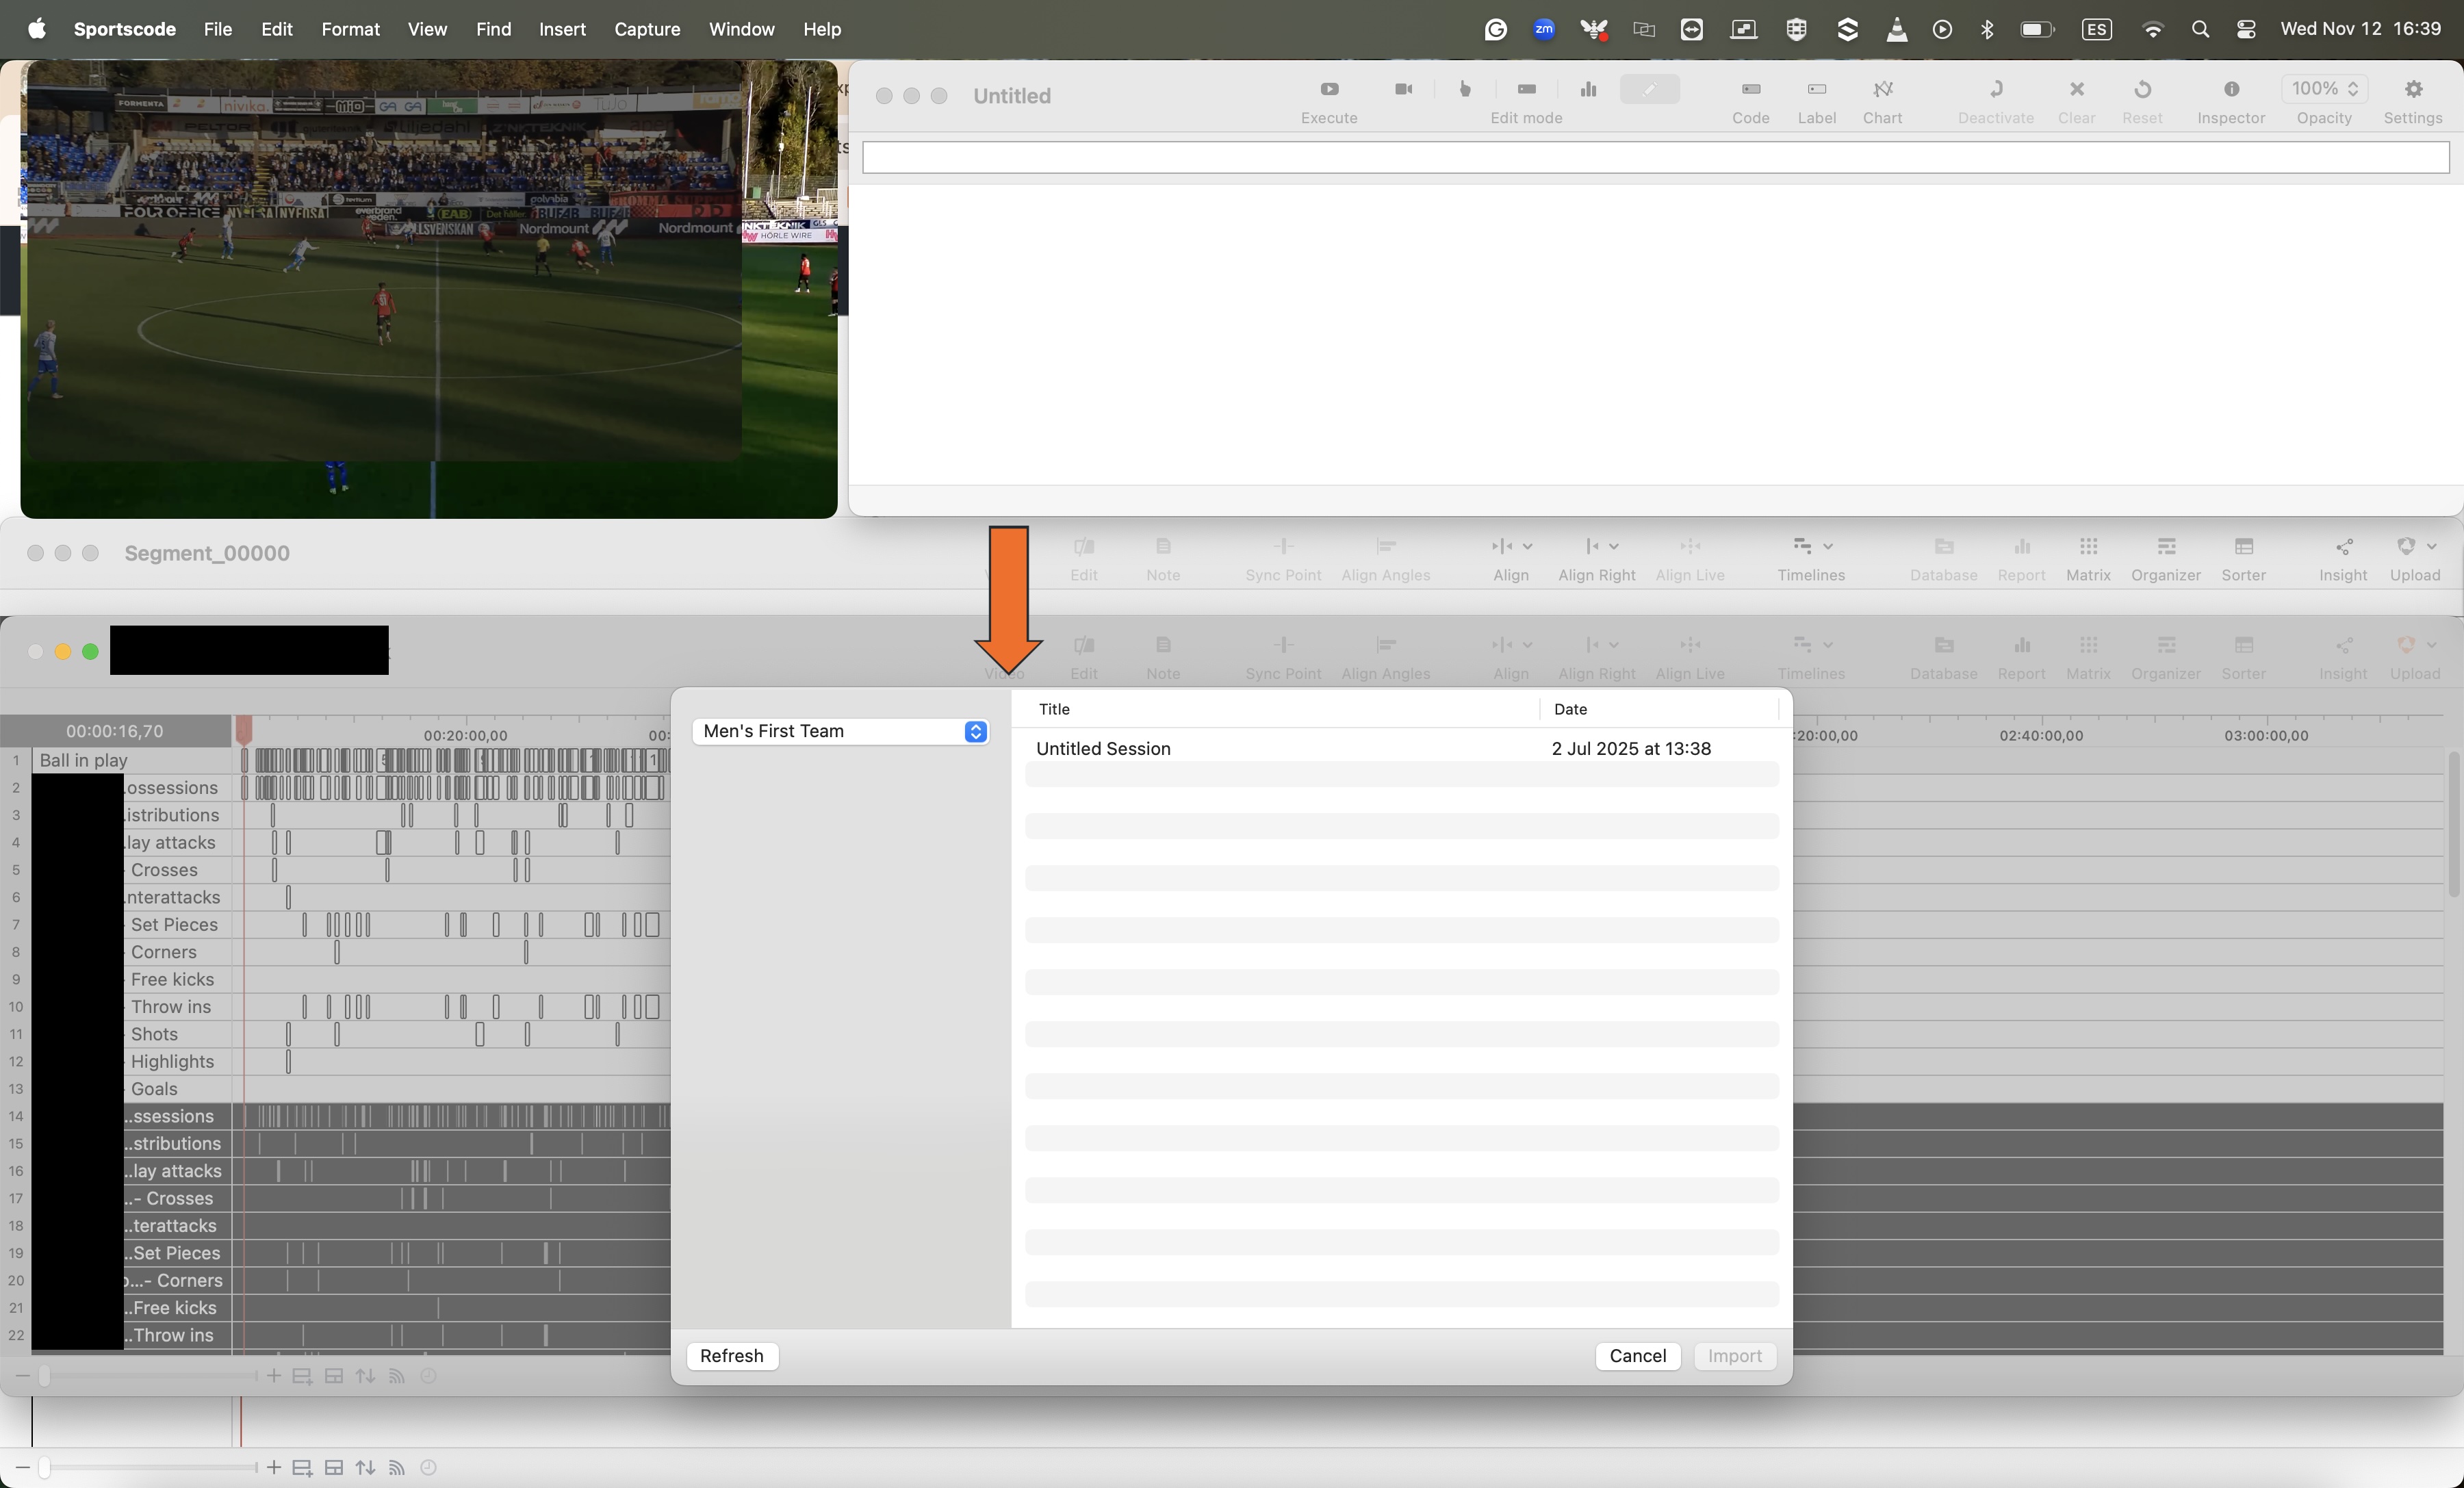The width and height of the screenshot is (2464, 1488).
Task: Click the feed icon on Segment_00000 bottom bar
Action: (397, 1467)
